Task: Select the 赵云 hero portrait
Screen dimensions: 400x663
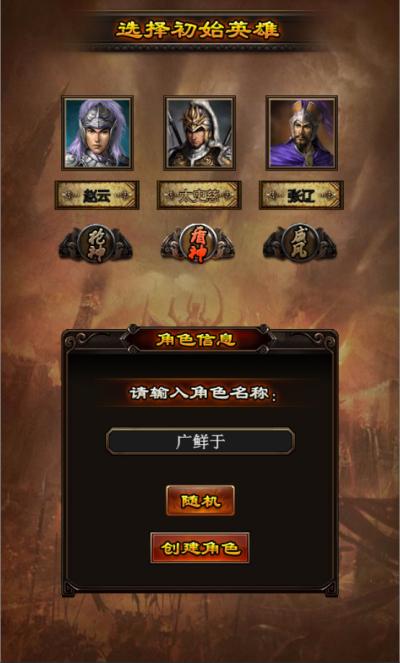Action: 97,133
